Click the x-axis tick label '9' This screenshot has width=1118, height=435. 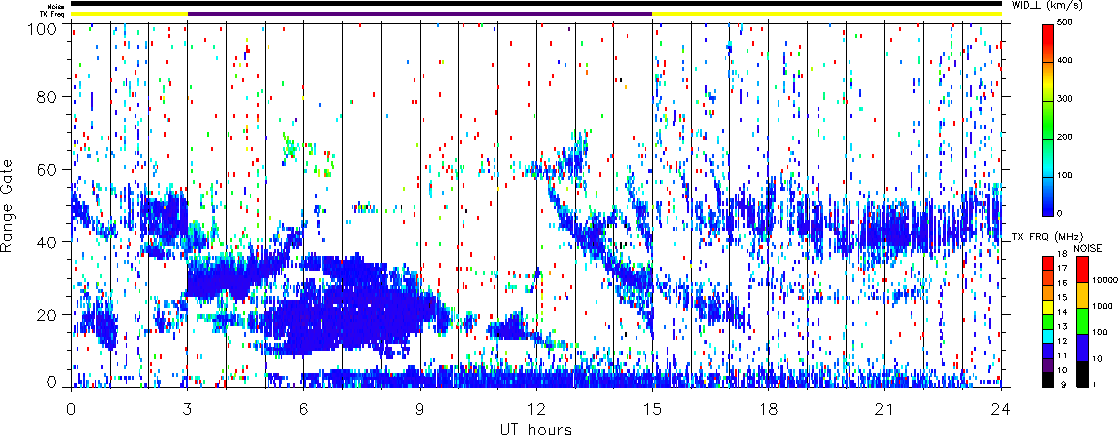tap(420, 407)
